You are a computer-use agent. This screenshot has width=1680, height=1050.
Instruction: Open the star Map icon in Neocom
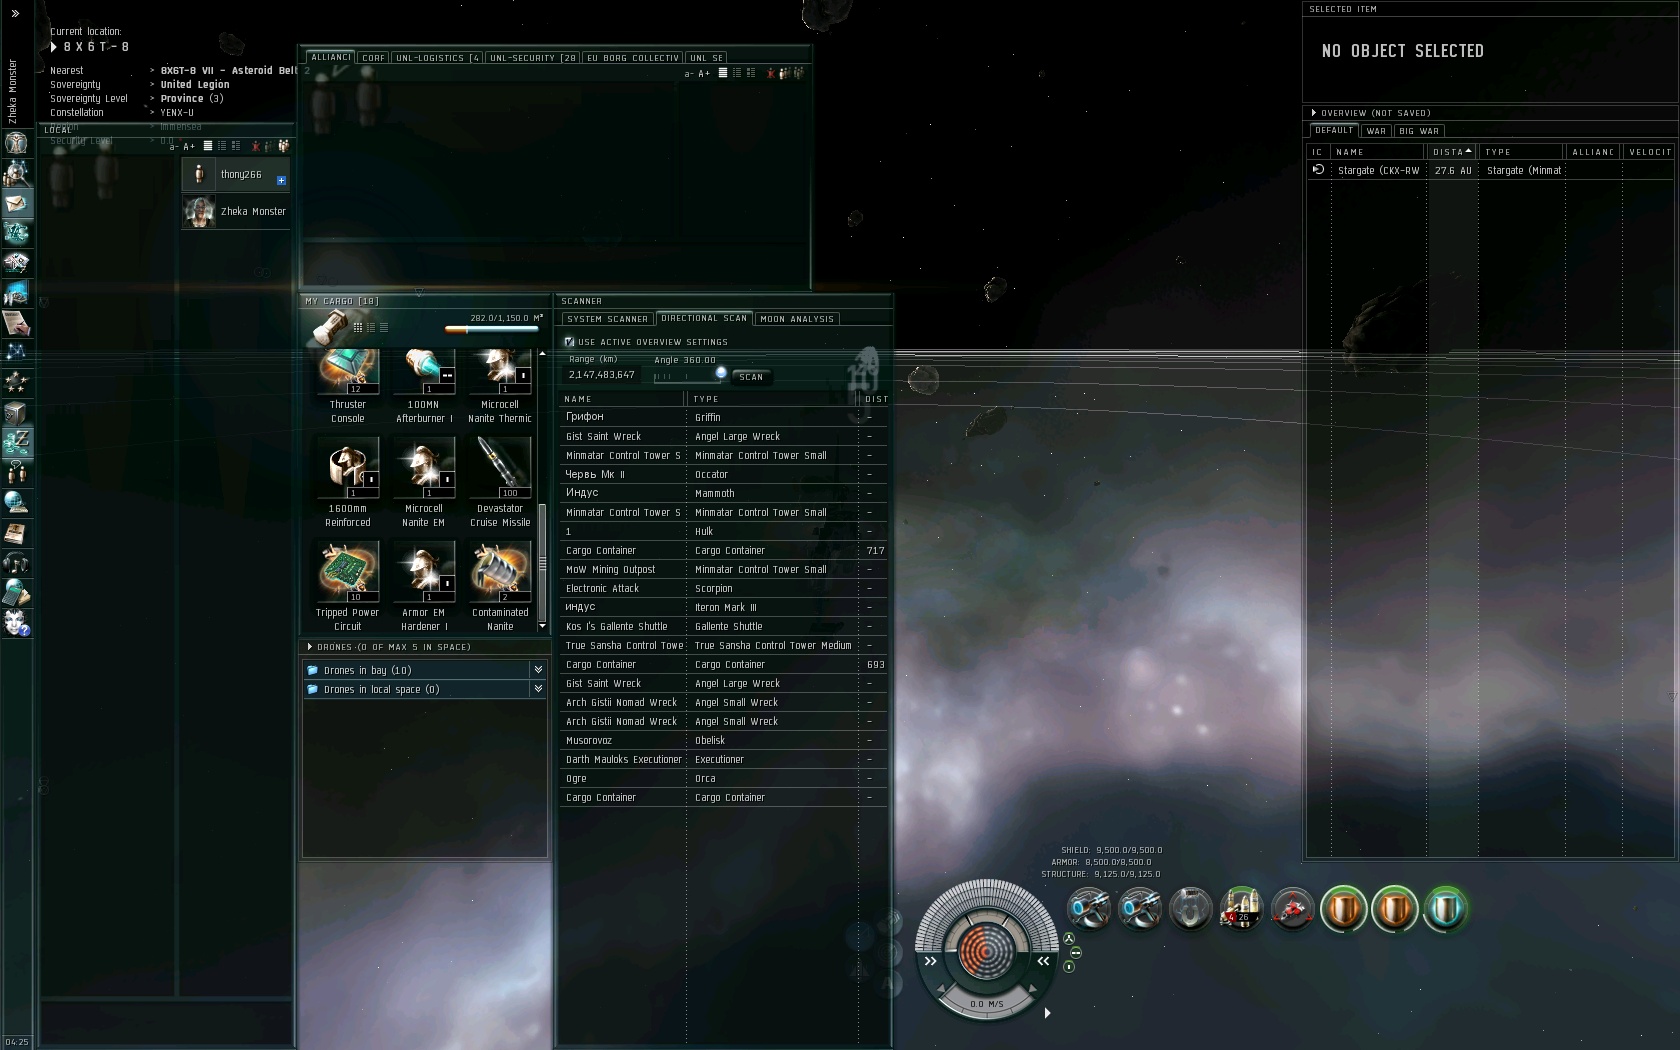[16, 353]
